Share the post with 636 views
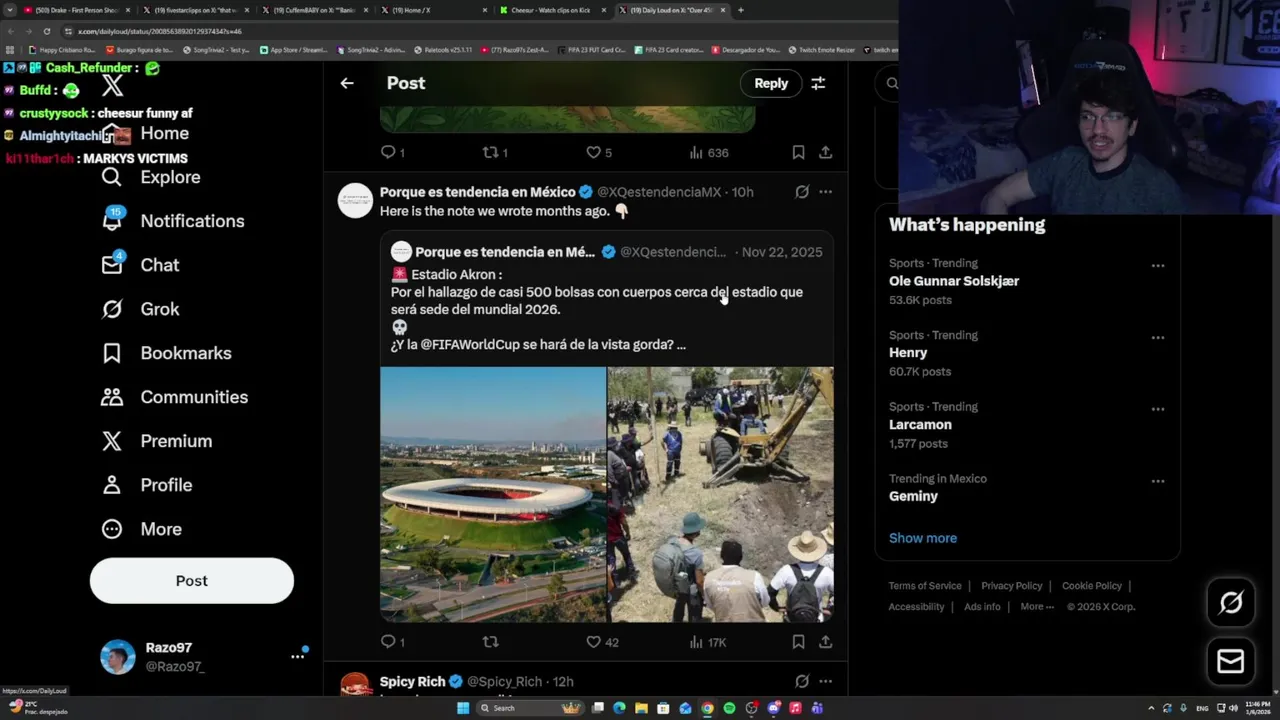 pyautogui.click(x=825, y=152)
